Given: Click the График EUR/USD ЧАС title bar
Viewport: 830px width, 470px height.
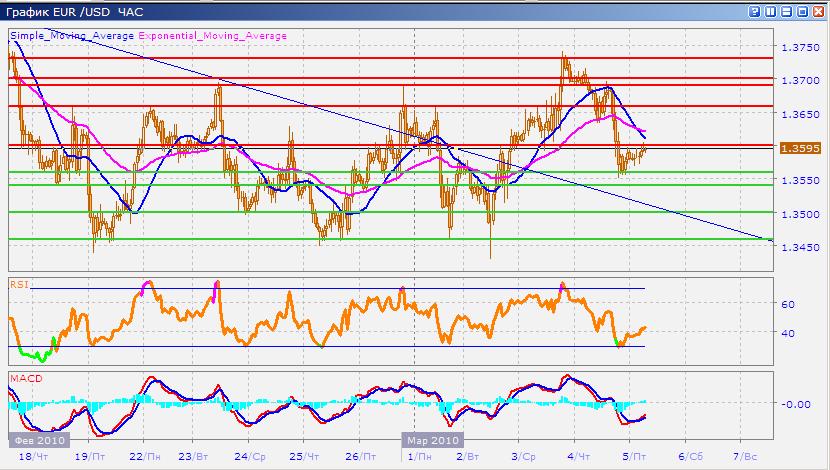Looking at the screenshot, I should (75, 11).
